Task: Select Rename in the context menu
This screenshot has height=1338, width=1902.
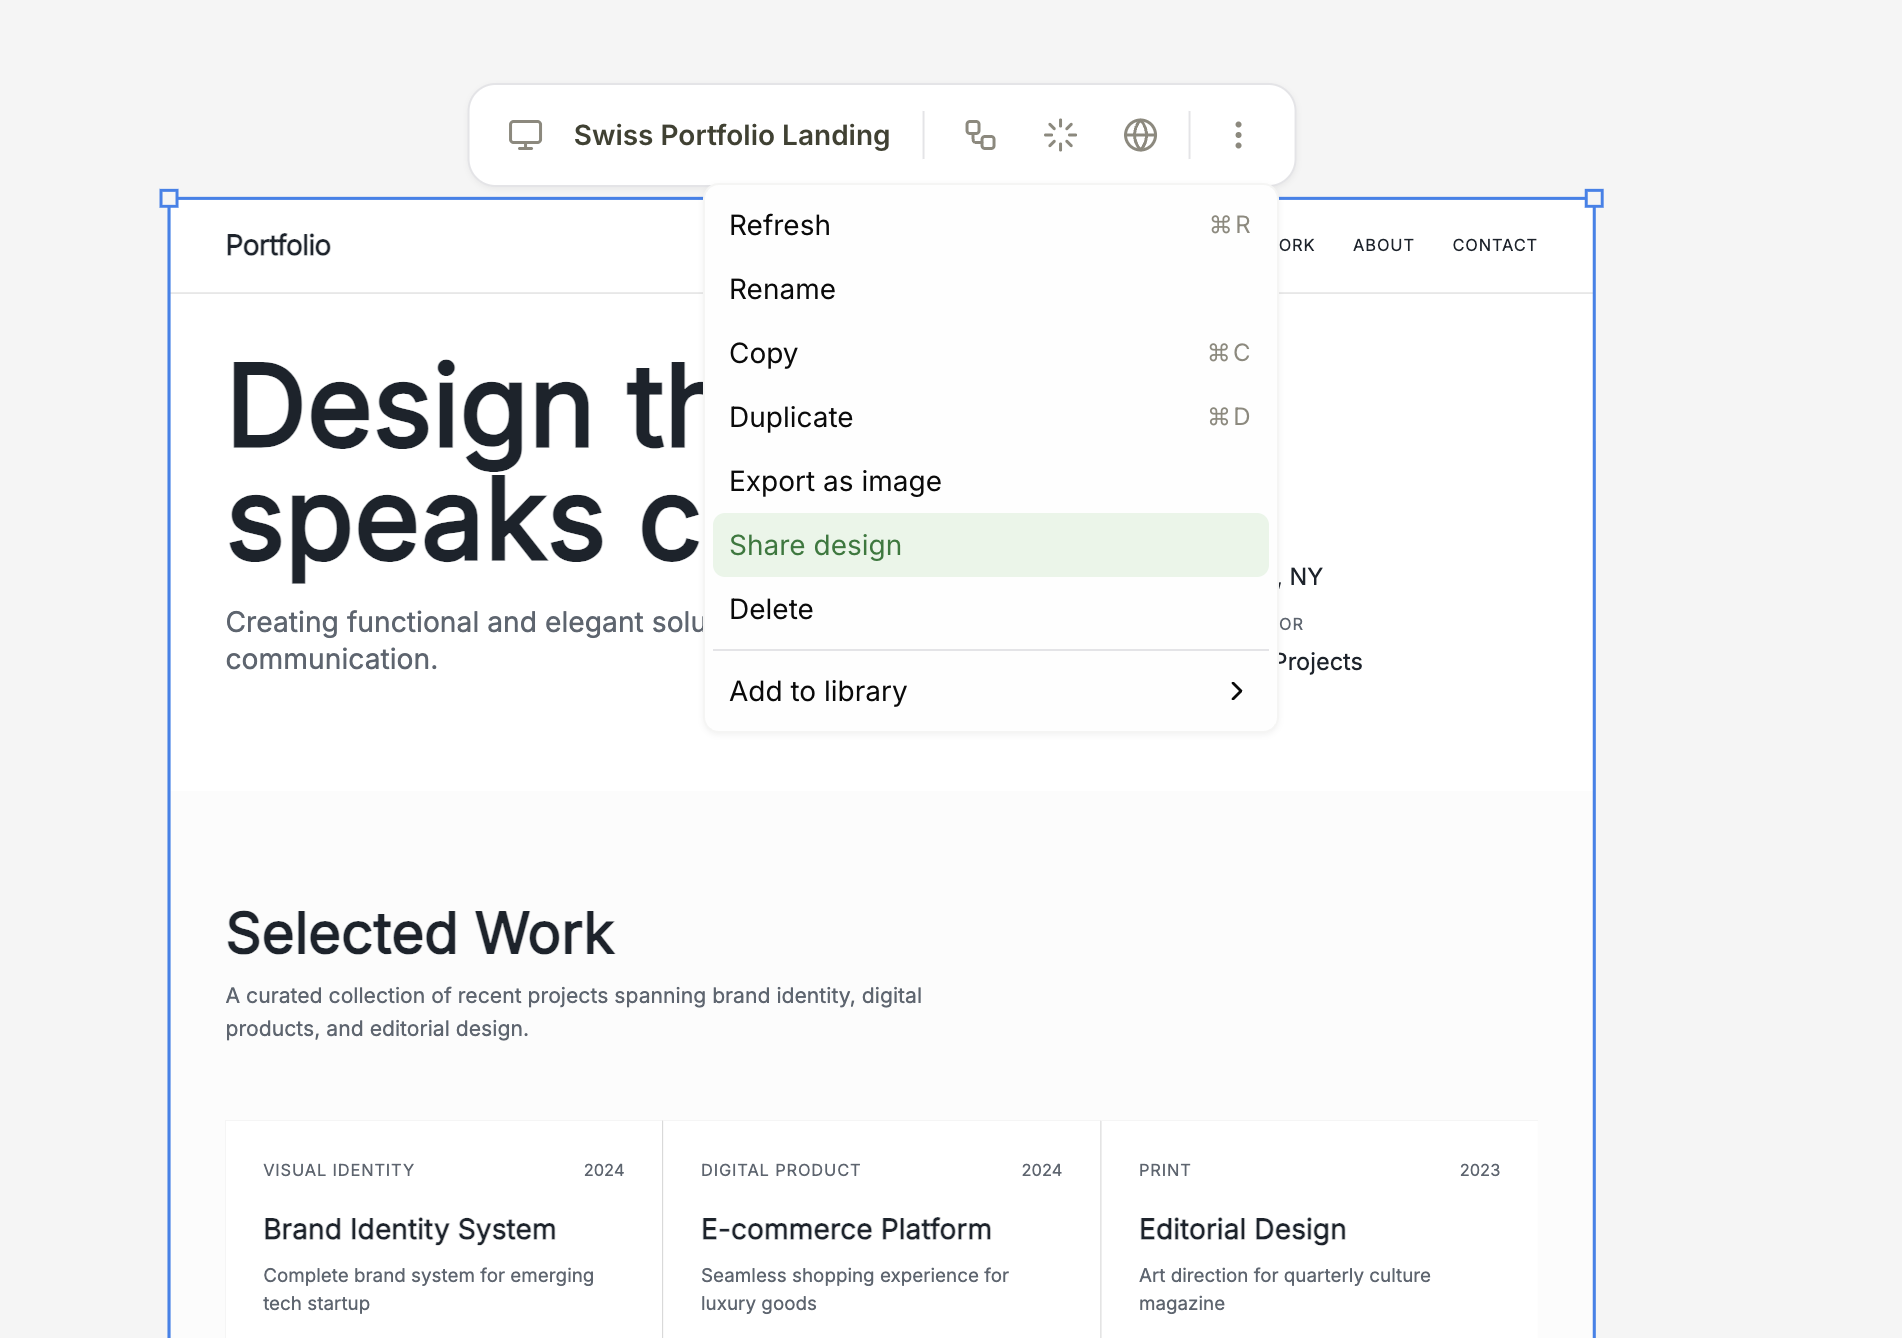Action: tap(782, 289)
